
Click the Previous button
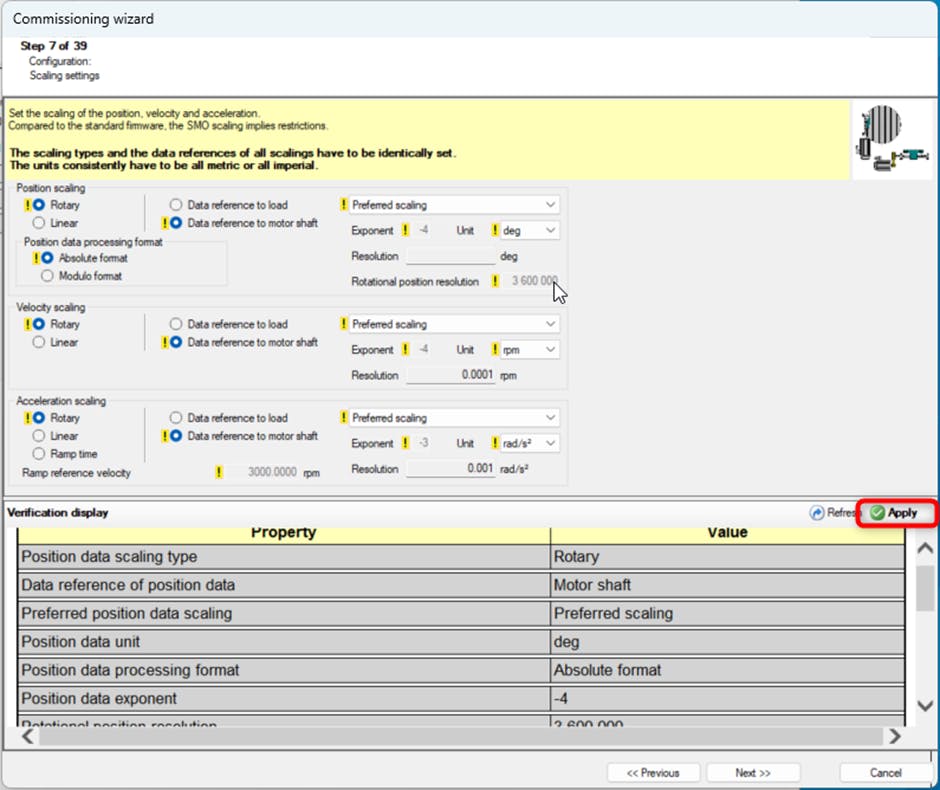[653, 773]
